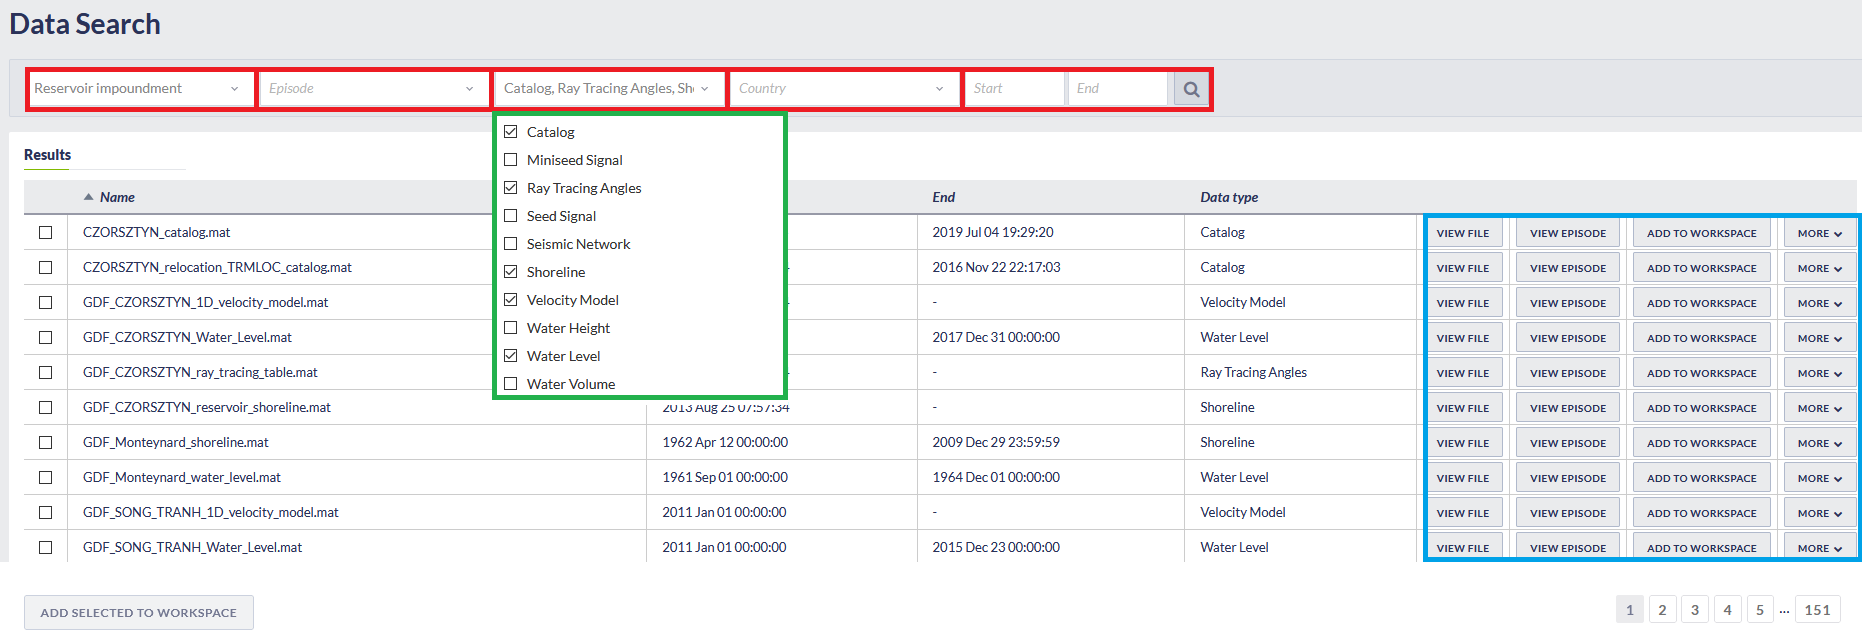
Task: Select row checkbox for CZORSZTYN_catalog.mat
Action: (46, 232)
